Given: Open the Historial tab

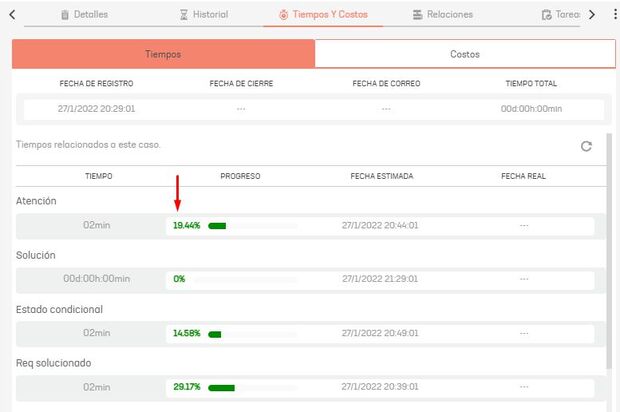Looking at the screenshot, I should tap(204, 15).
